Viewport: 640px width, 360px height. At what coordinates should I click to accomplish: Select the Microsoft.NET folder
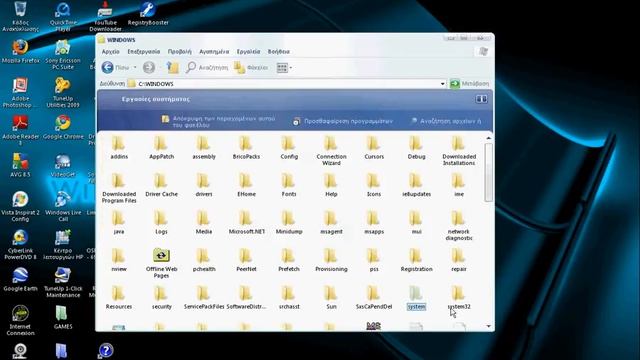[246, 223]
